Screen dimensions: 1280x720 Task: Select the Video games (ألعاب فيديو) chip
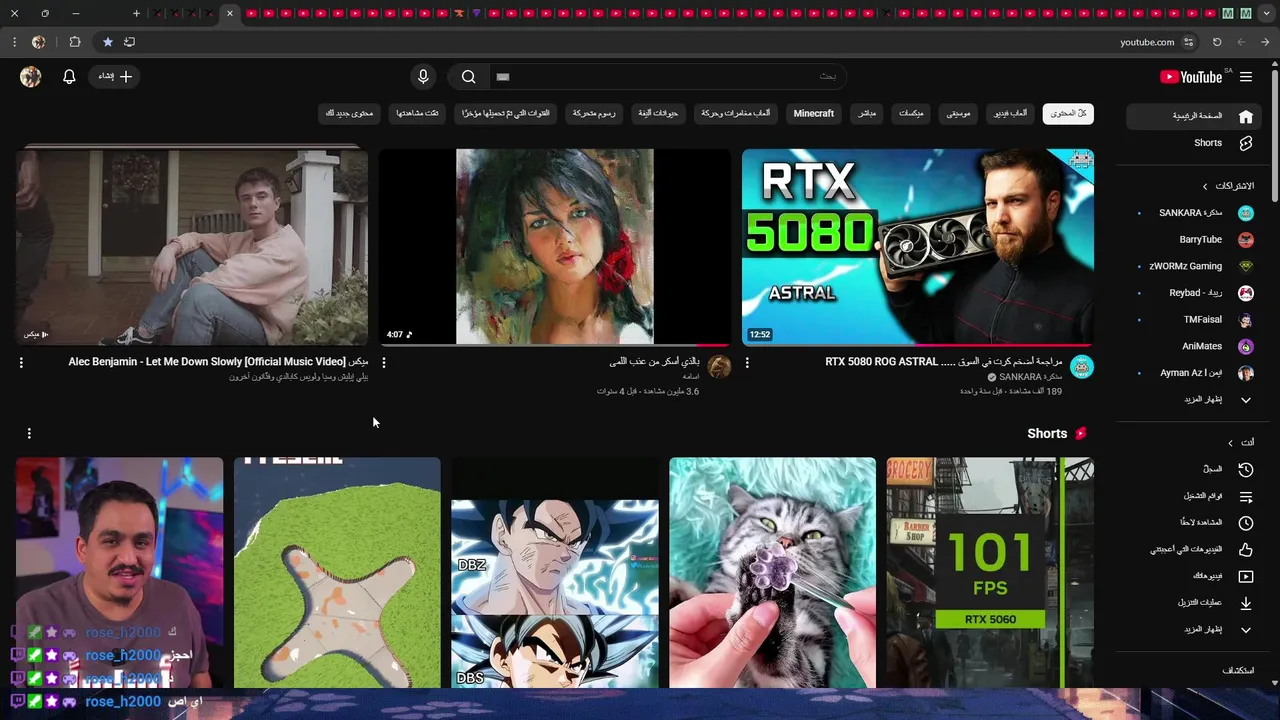[x=1010, y=114]
